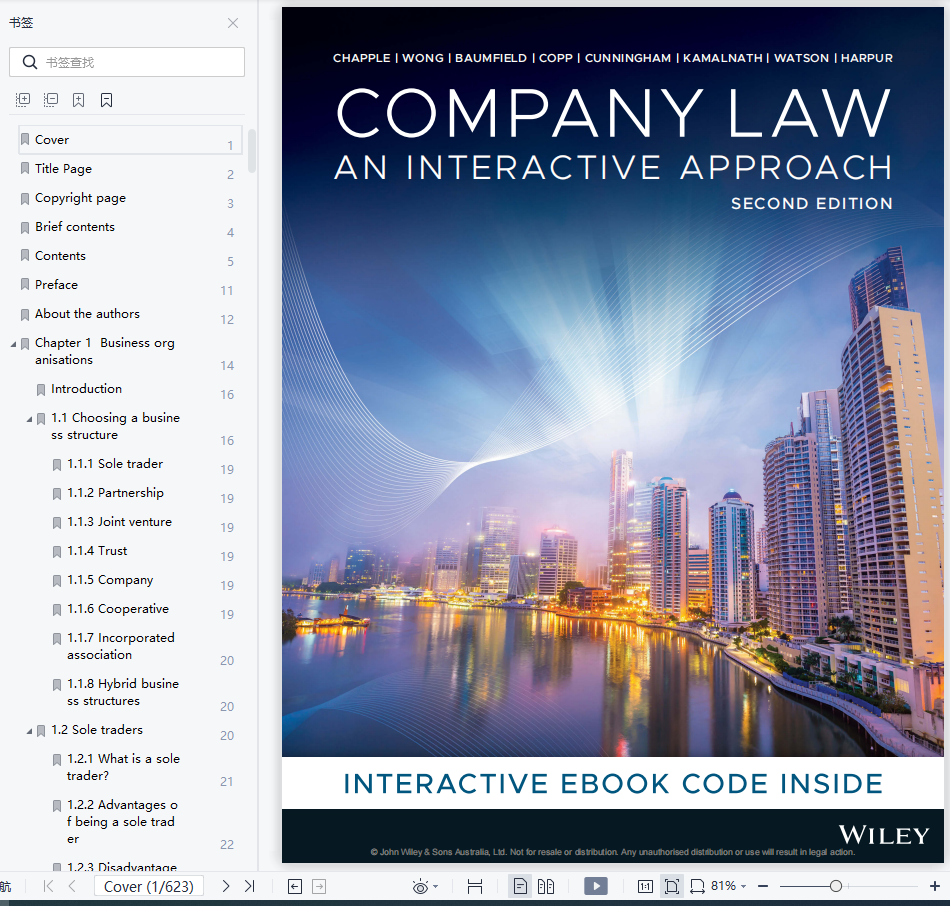Collapse the Chapter 1 Business organisations bookmark
This screenshot has width=950, height=906.
tap(13, 344)
